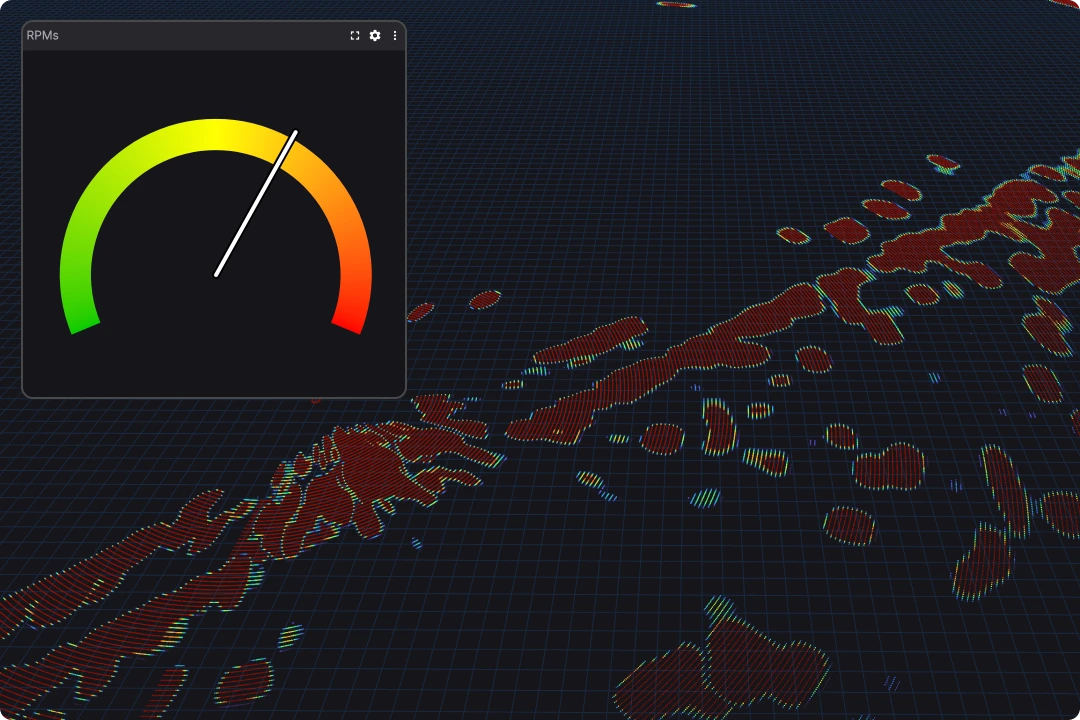The width and height of the screenshot is (1080, 720).
Task: Select the small red oval right of RPMs panel
Action: [x=485, y=299]
